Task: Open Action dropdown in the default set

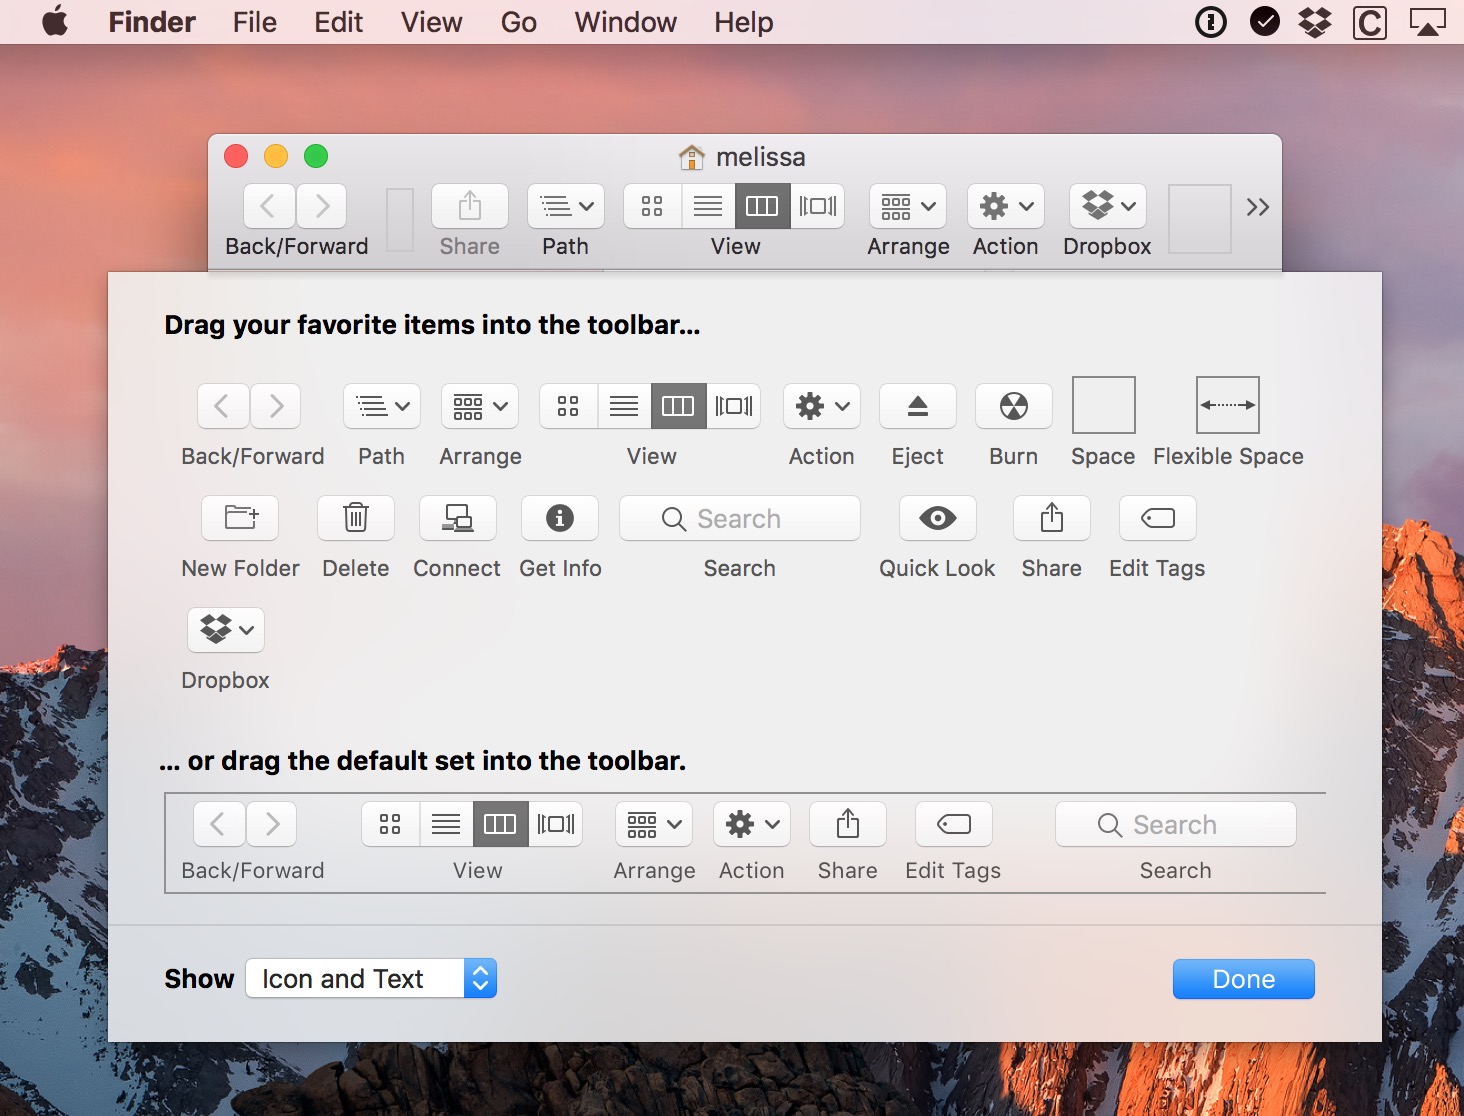Action: 751,824
